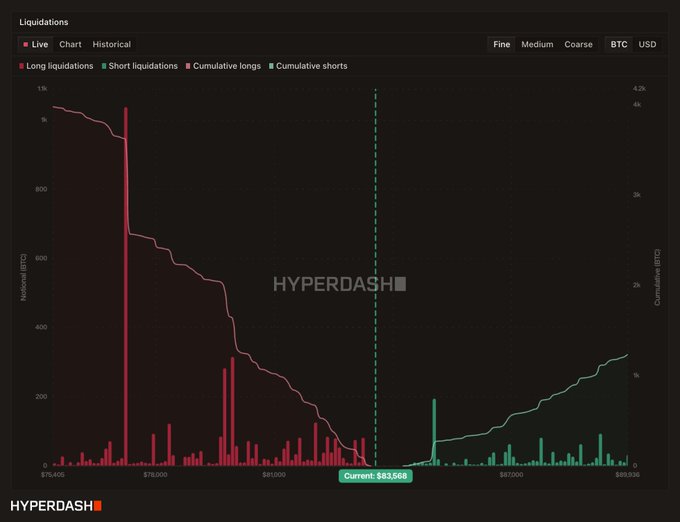The height and width of the screenshot is (522, 680).
Task: Select Fine granularity
Action: click(501, 44)
